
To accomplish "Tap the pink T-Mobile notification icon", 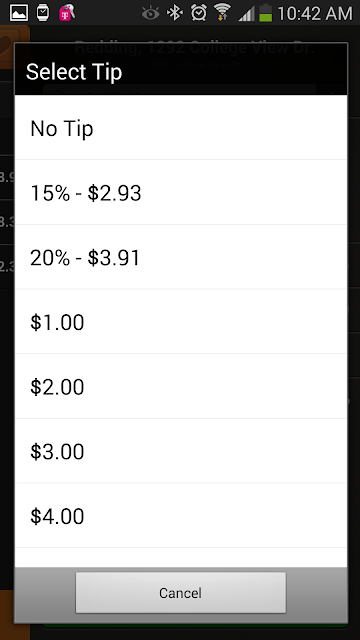I will pos(67,13).
